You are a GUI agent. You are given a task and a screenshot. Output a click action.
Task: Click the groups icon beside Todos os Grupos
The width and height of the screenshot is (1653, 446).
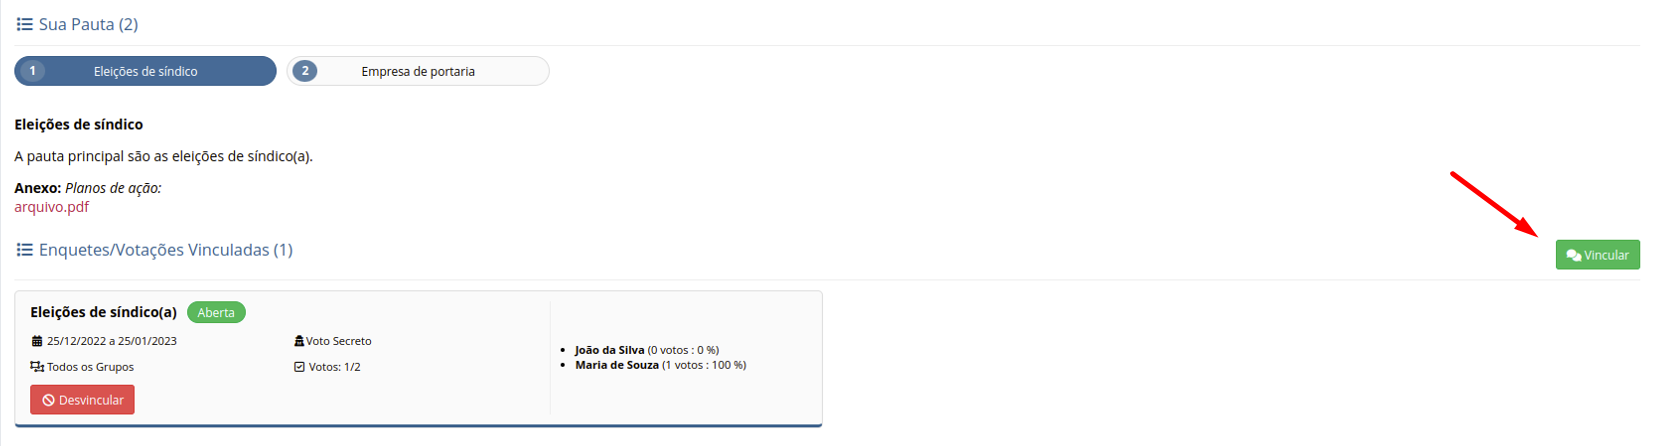[x=37, y=367]
